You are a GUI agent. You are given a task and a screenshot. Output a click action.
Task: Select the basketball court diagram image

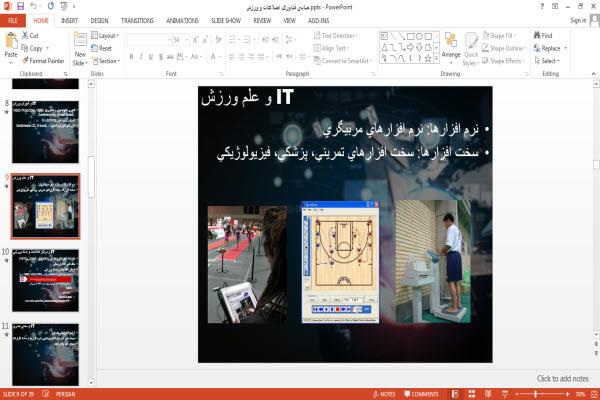coord(340,262)
